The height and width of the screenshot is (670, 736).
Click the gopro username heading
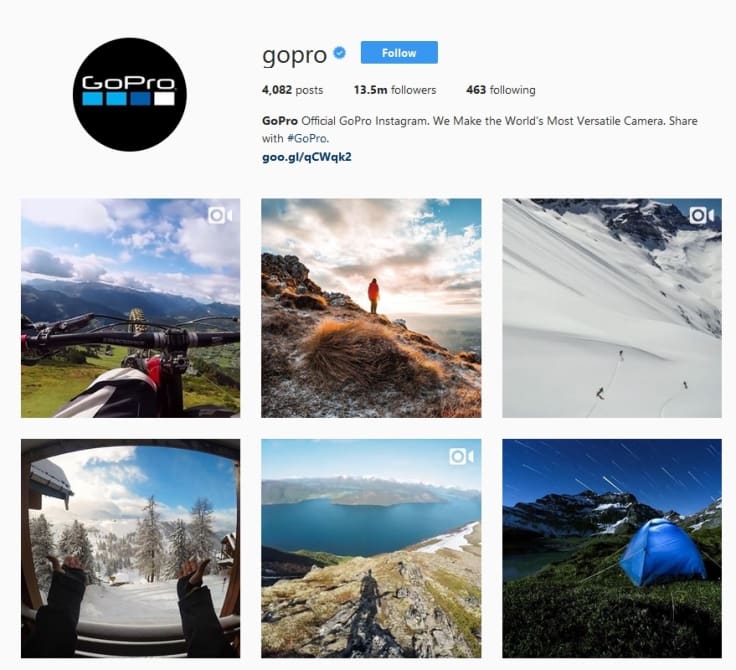(x=294, y=55)
